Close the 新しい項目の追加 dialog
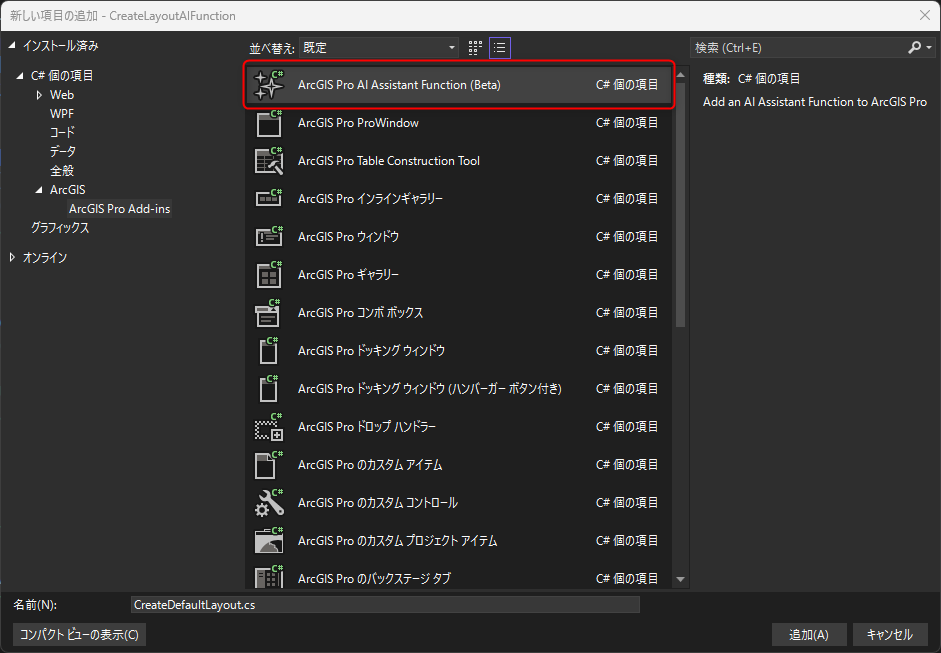This screenshot has height=653, width=941. tap(925, 16)
